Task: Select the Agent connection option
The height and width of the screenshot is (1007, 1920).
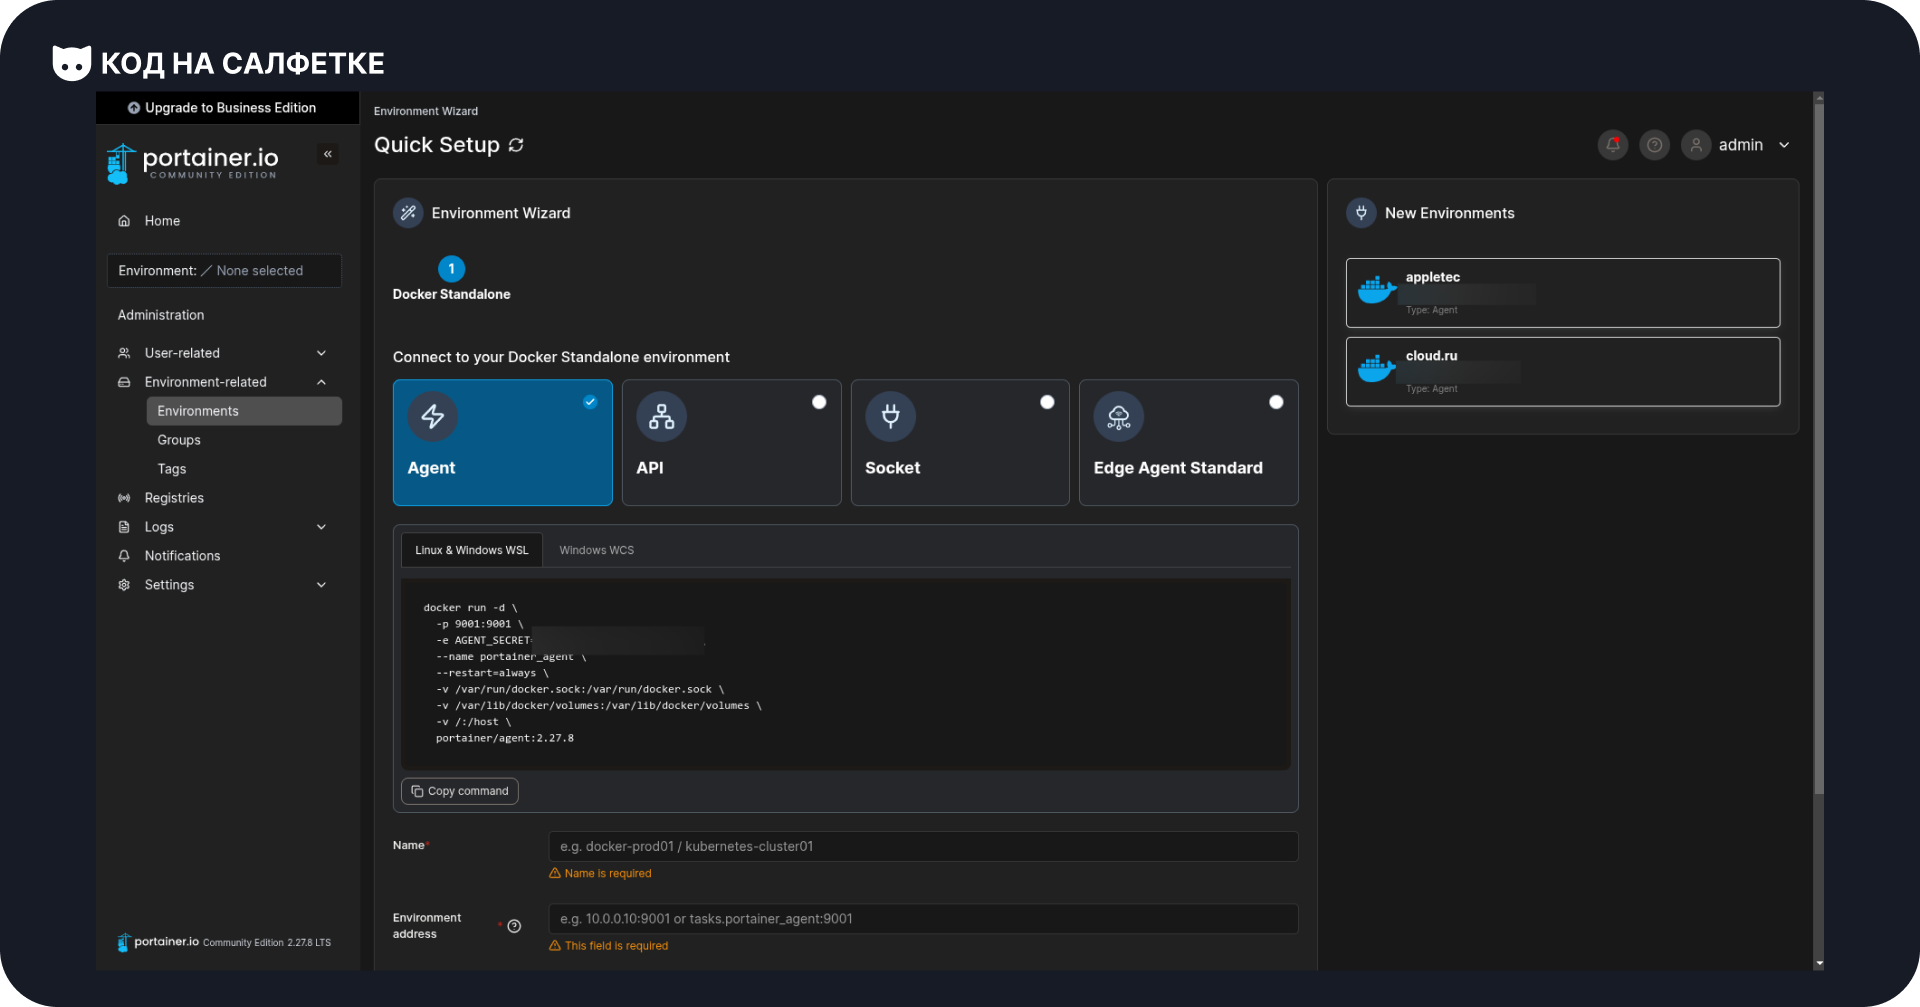Action: (503, 442)
